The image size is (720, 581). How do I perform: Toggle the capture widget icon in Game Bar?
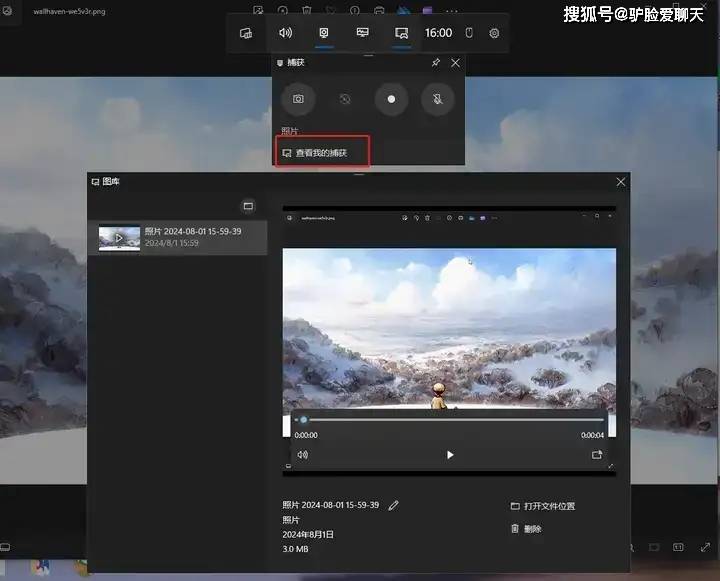(324, 33)
